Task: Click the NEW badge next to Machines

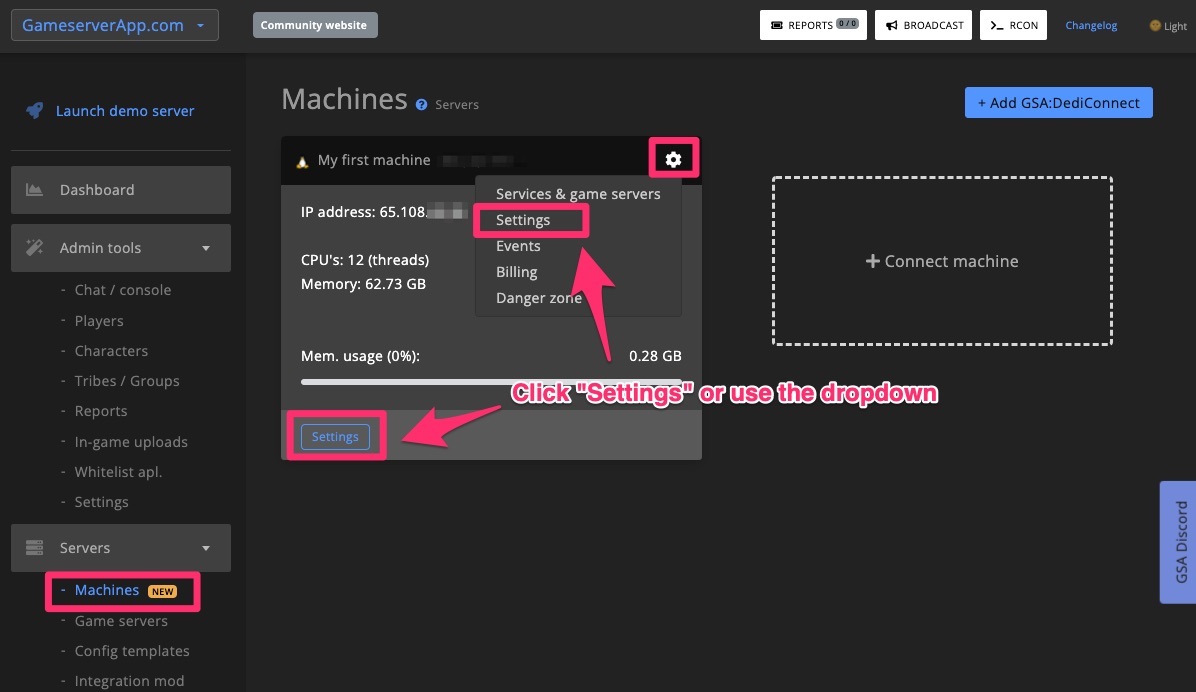Action: [162, 591]
